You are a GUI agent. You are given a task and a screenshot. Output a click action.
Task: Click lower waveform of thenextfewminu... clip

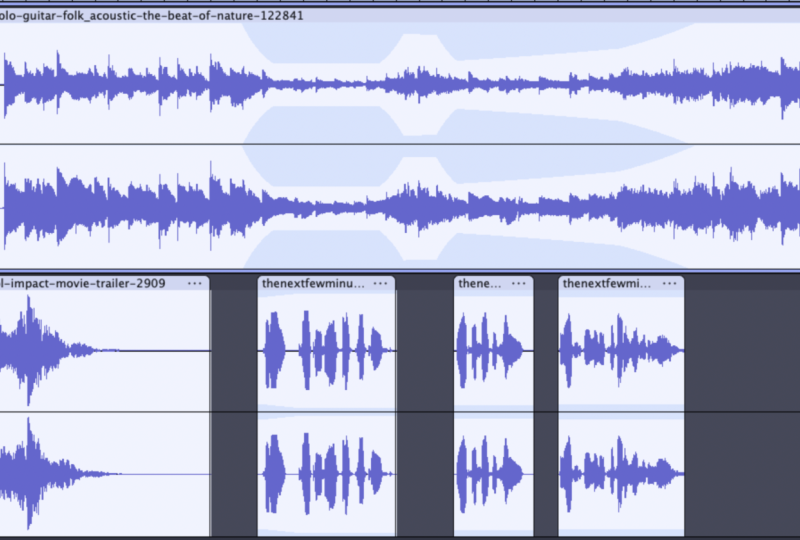click(327, 474)
